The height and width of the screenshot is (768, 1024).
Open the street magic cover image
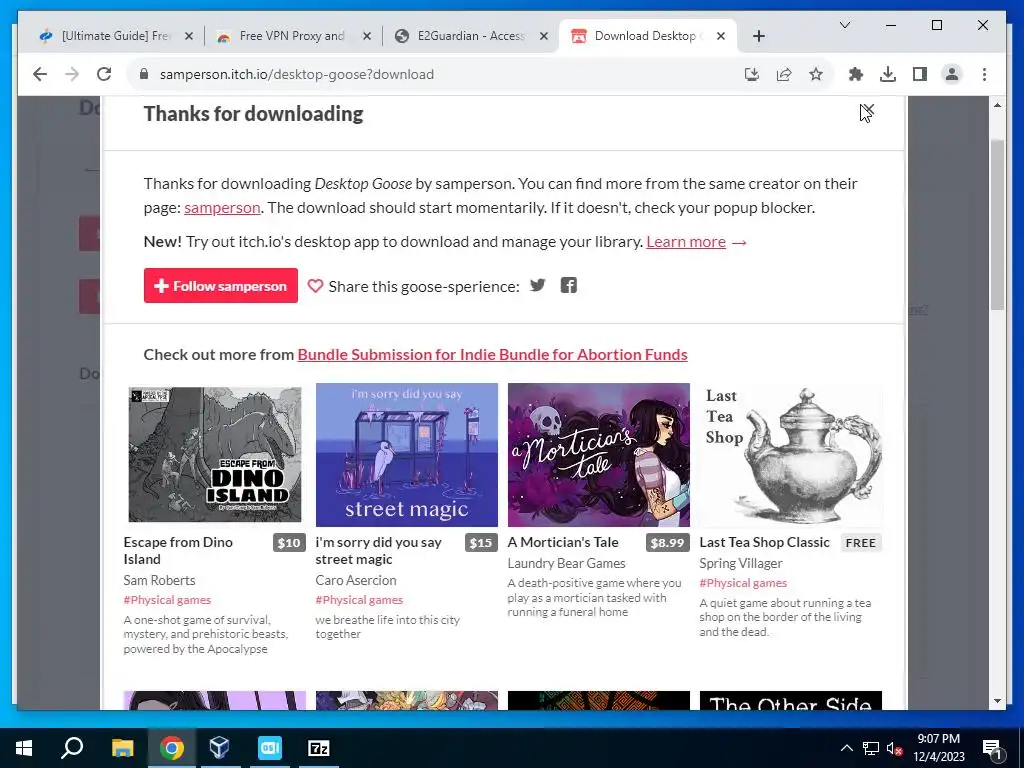click(x=406, y=455)
